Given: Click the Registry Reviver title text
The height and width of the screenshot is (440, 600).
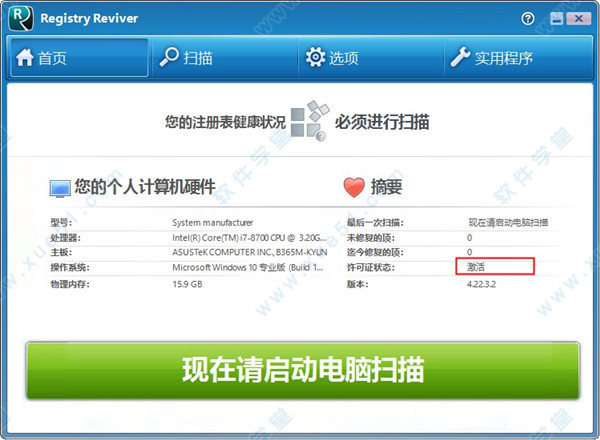Looking at the screenshot, I should point(89,18).
